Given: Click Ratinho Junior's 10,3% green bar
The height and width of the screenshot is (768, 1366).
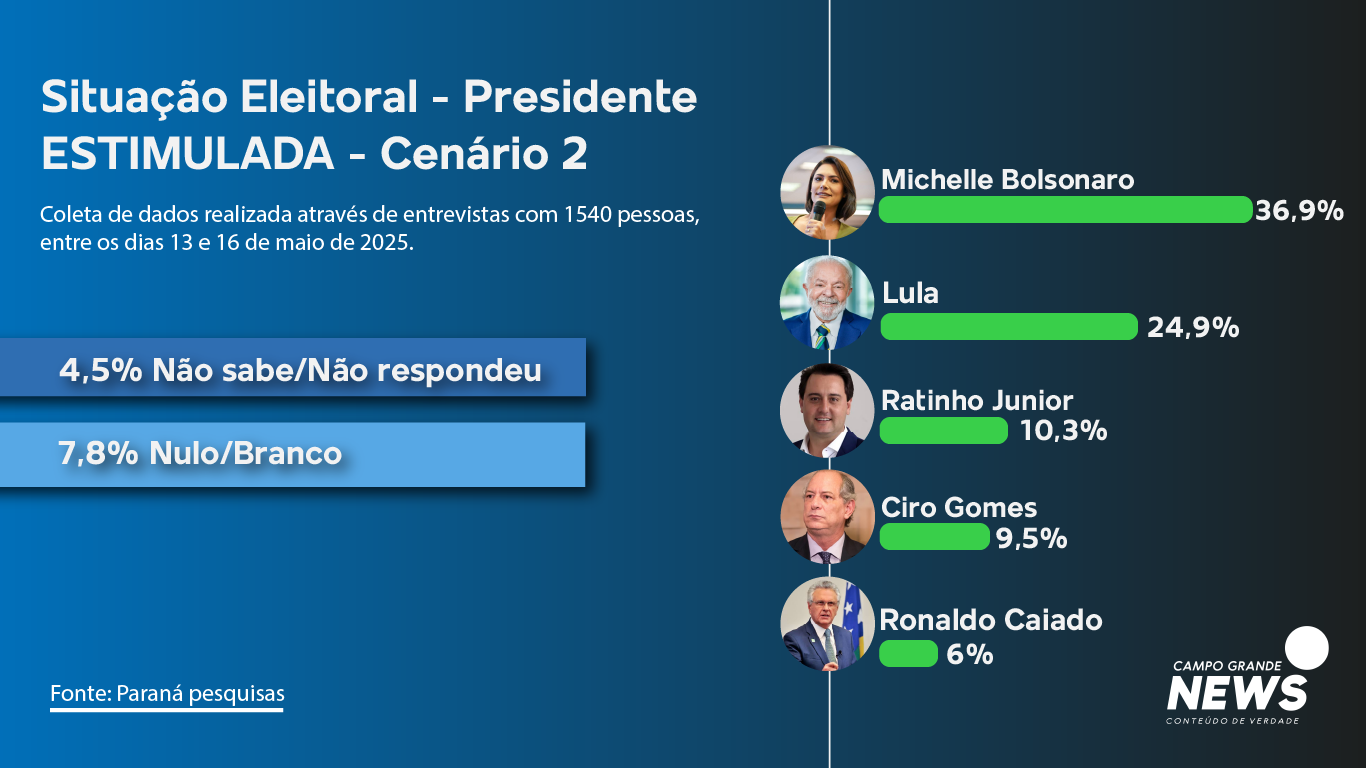Looking at the screenshot, I should coord(943,431).
